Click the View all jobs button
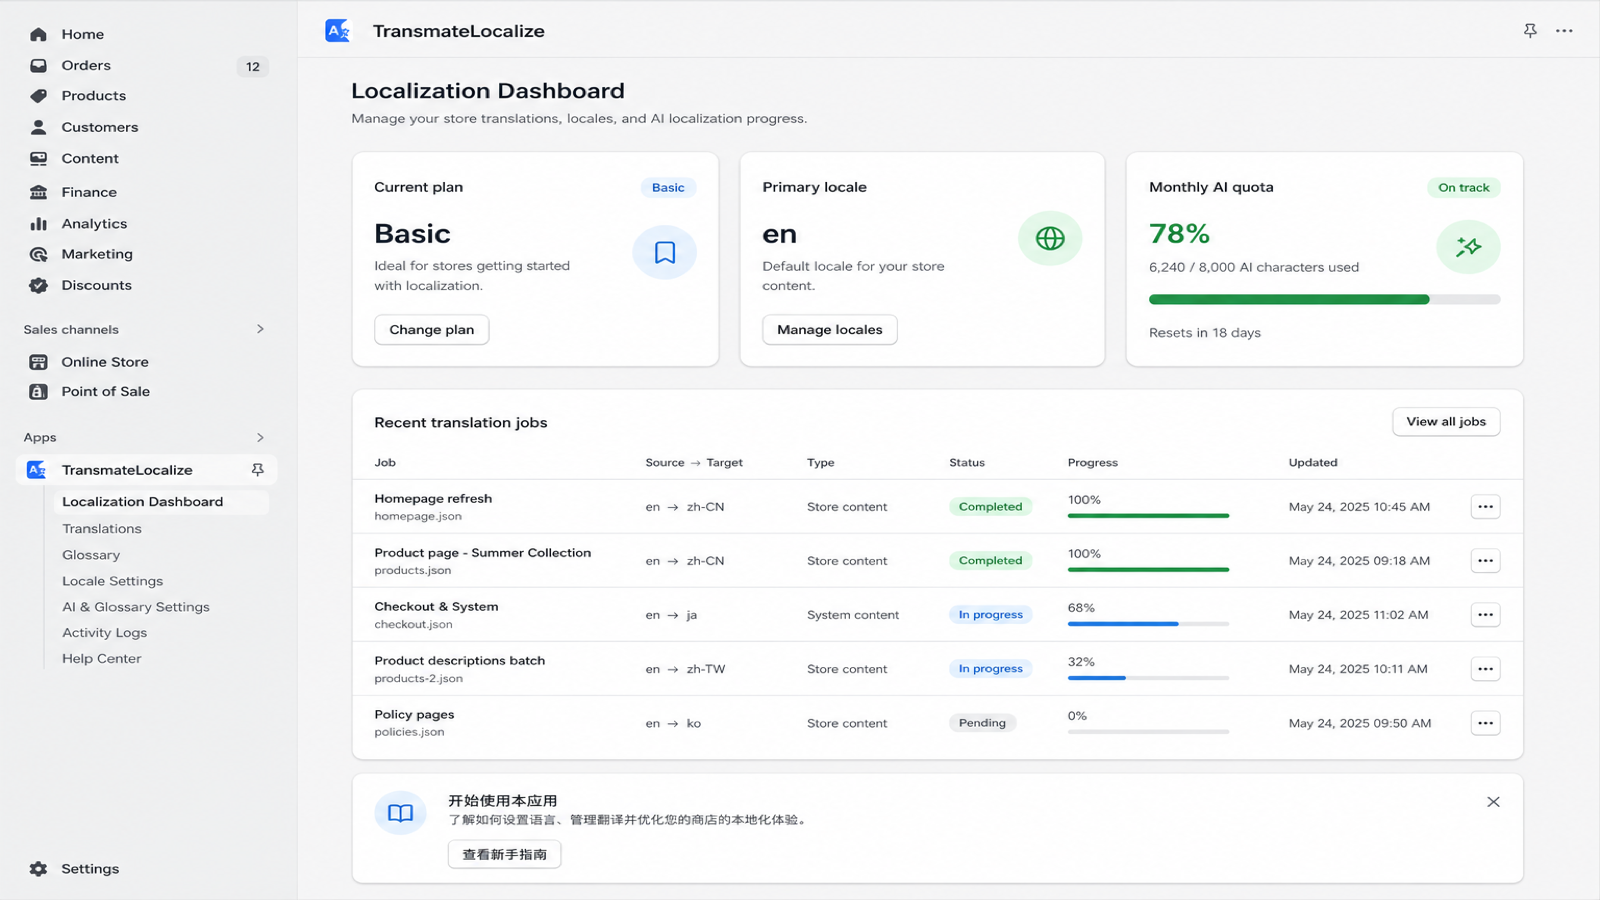The image size is (1600, 900). click(1446, 422)
